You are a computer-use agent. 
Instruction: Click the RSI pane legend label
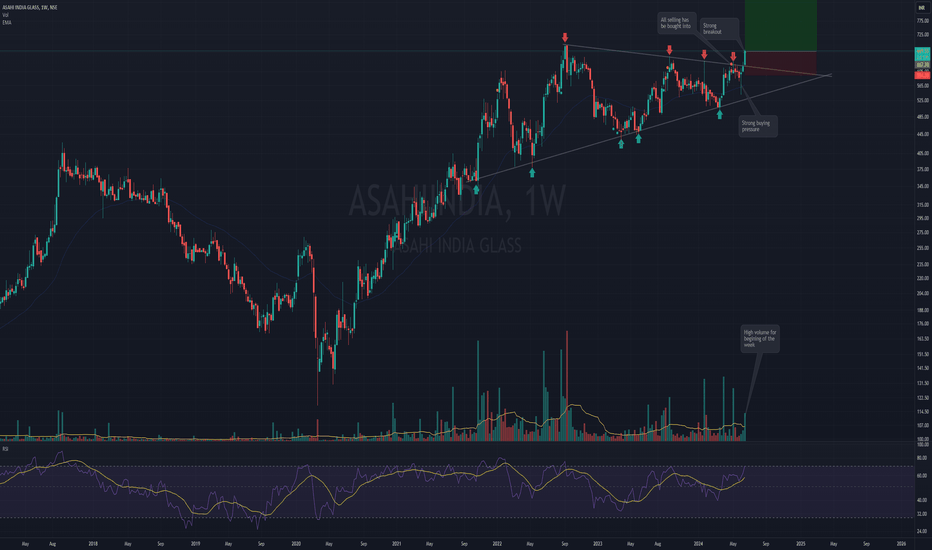pos(5,448)
